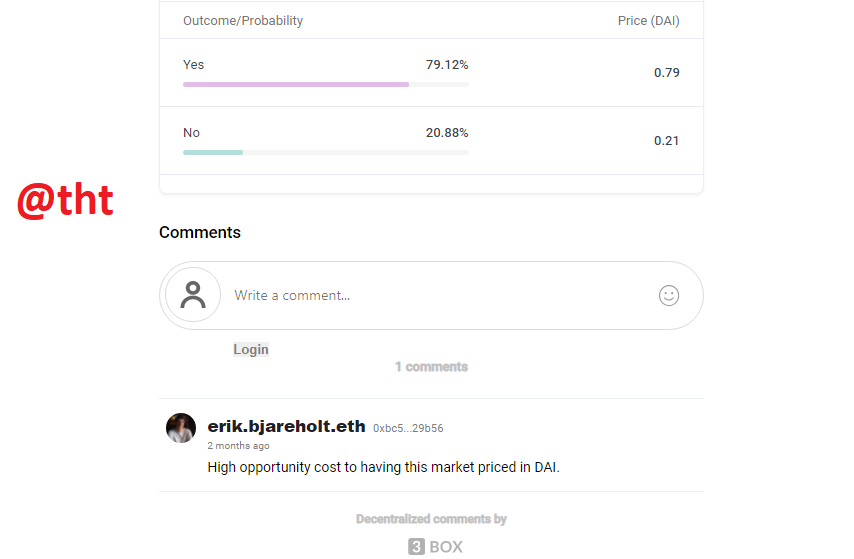
Task: Click the red @tht watermark
Action: tap(65, 200)
